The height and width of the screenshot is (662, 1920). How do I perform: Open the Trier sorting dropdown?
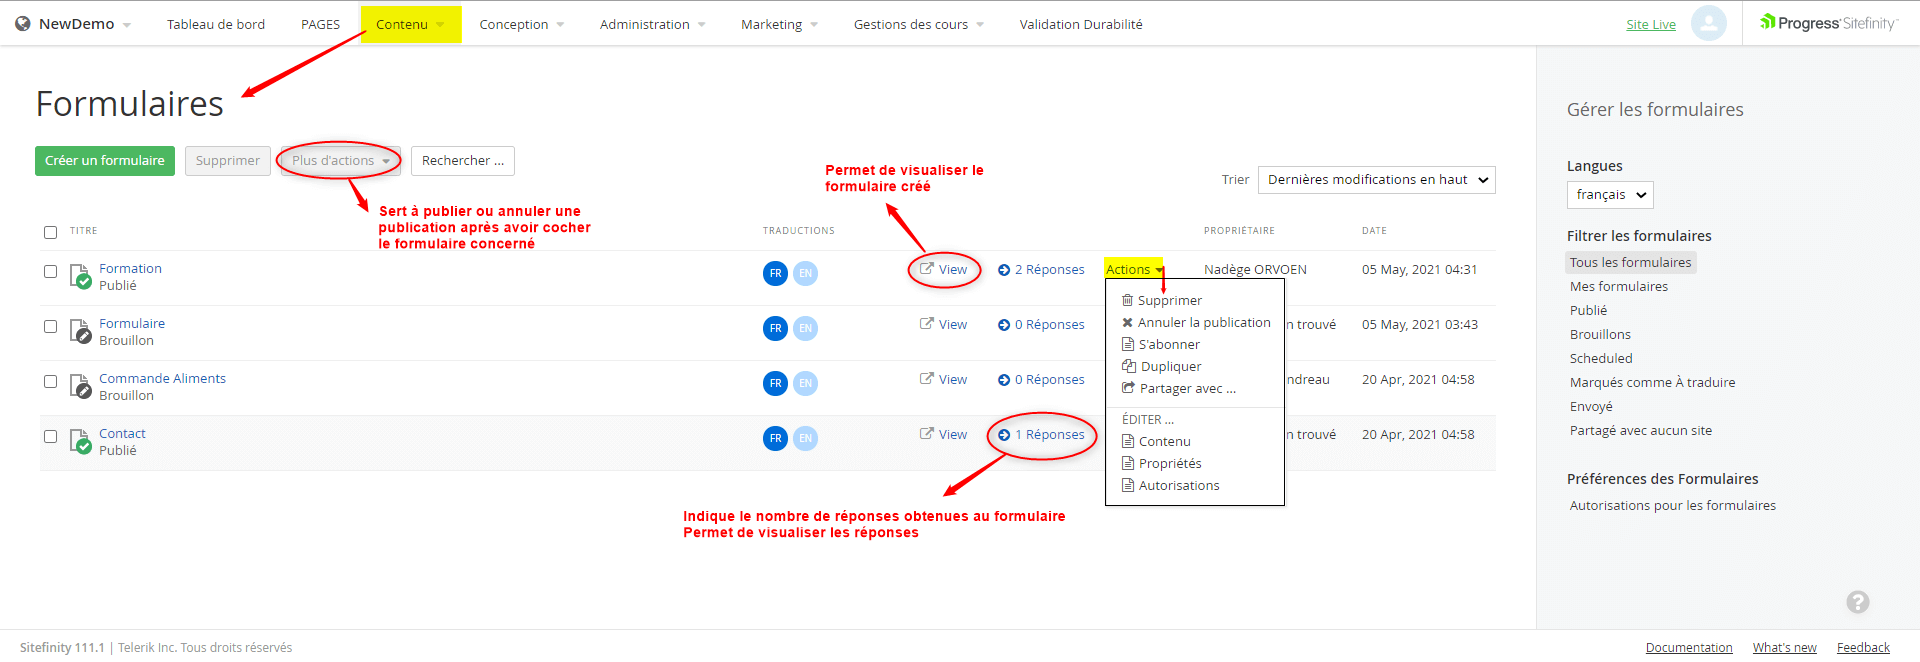(x=1376, y=180)
